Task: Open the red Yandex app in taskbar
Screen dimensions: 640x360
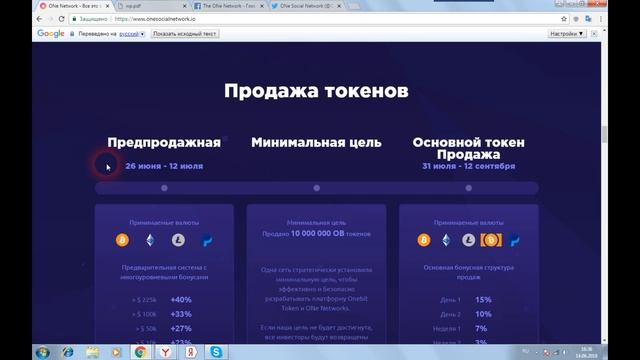Action: pos(190,352)
